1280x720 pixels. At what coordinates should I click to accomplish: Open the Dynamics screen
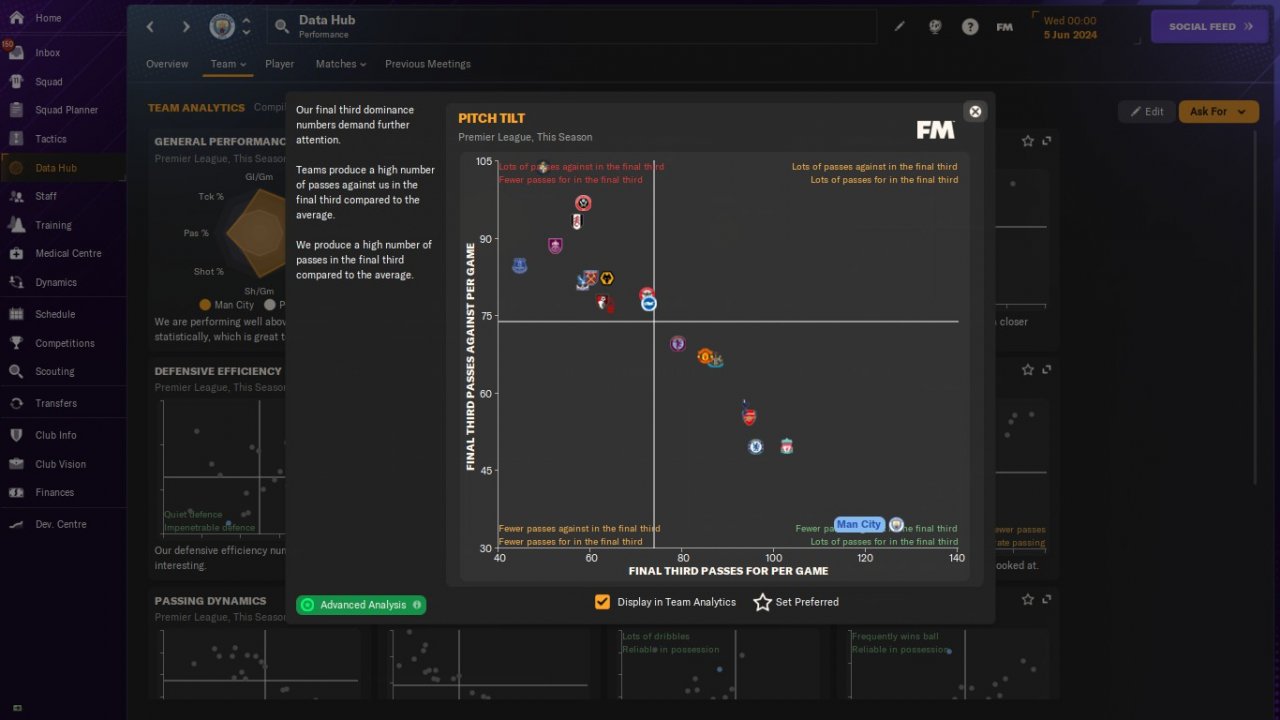point(56,282)
